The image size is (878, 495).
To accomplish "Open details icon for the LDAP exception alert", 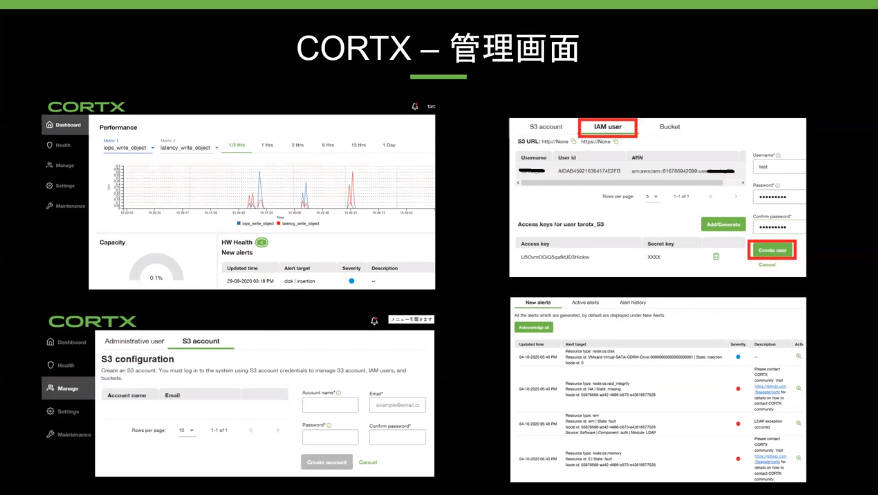I will click(798, 423).
